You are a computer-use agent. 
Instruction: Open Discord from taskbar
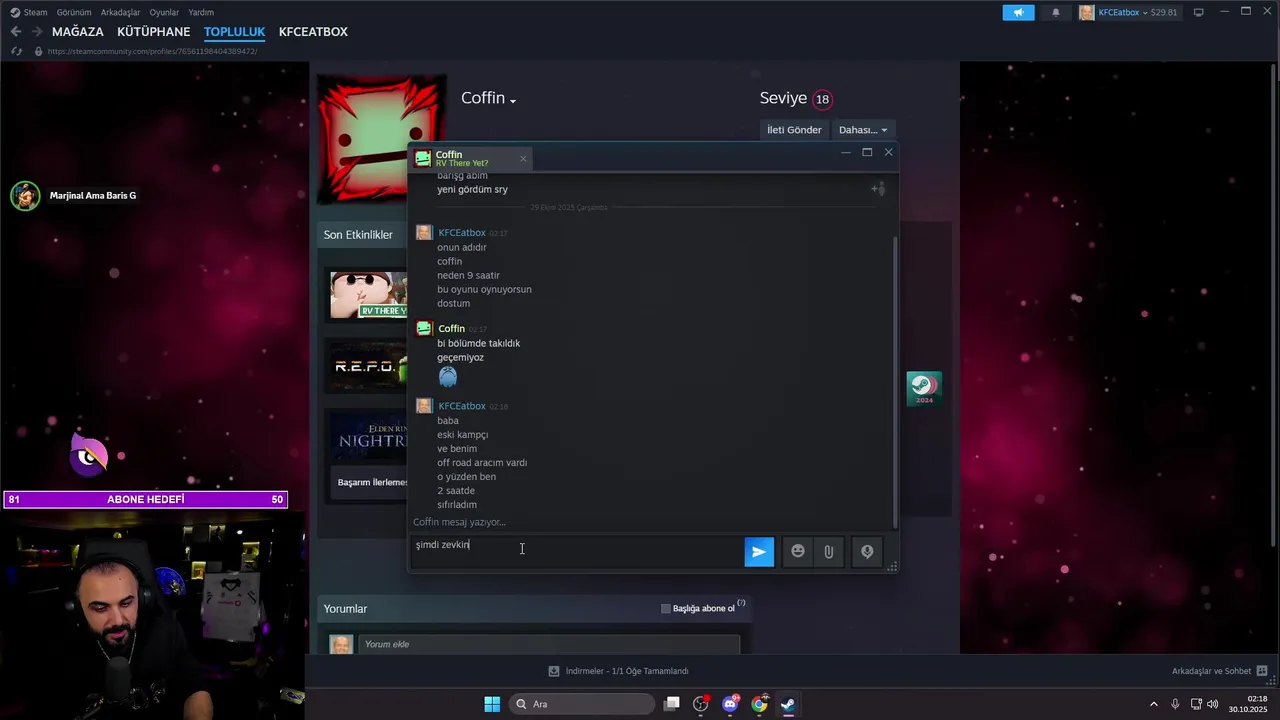pyautogui.click(x=730, y=704)
